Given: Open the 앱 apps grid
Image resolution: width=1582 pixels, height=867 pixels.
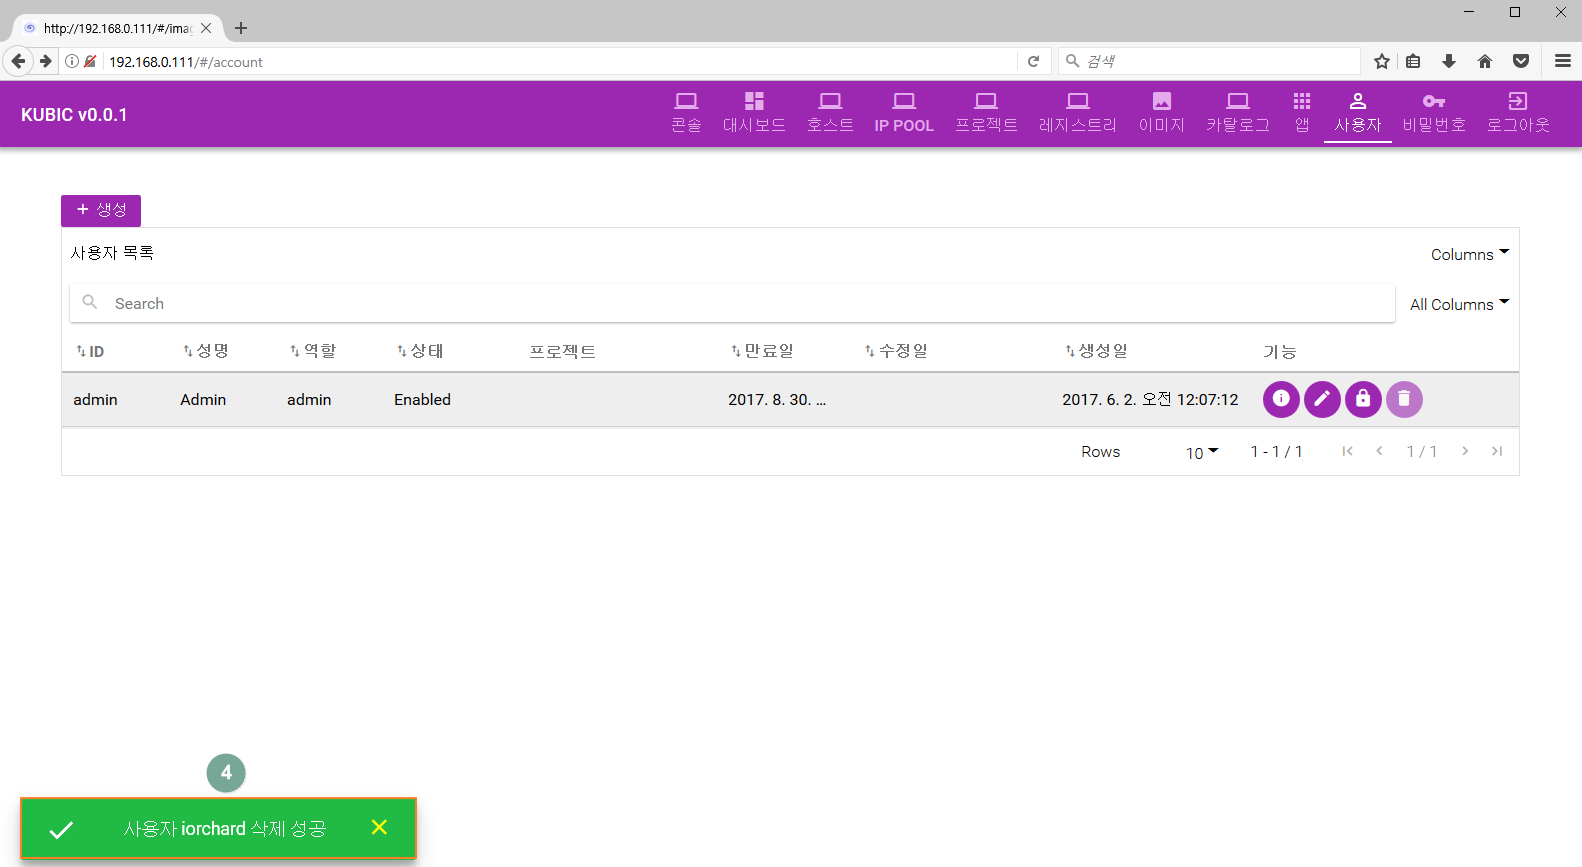Looking at the screenshot, I should point(1302,113).
